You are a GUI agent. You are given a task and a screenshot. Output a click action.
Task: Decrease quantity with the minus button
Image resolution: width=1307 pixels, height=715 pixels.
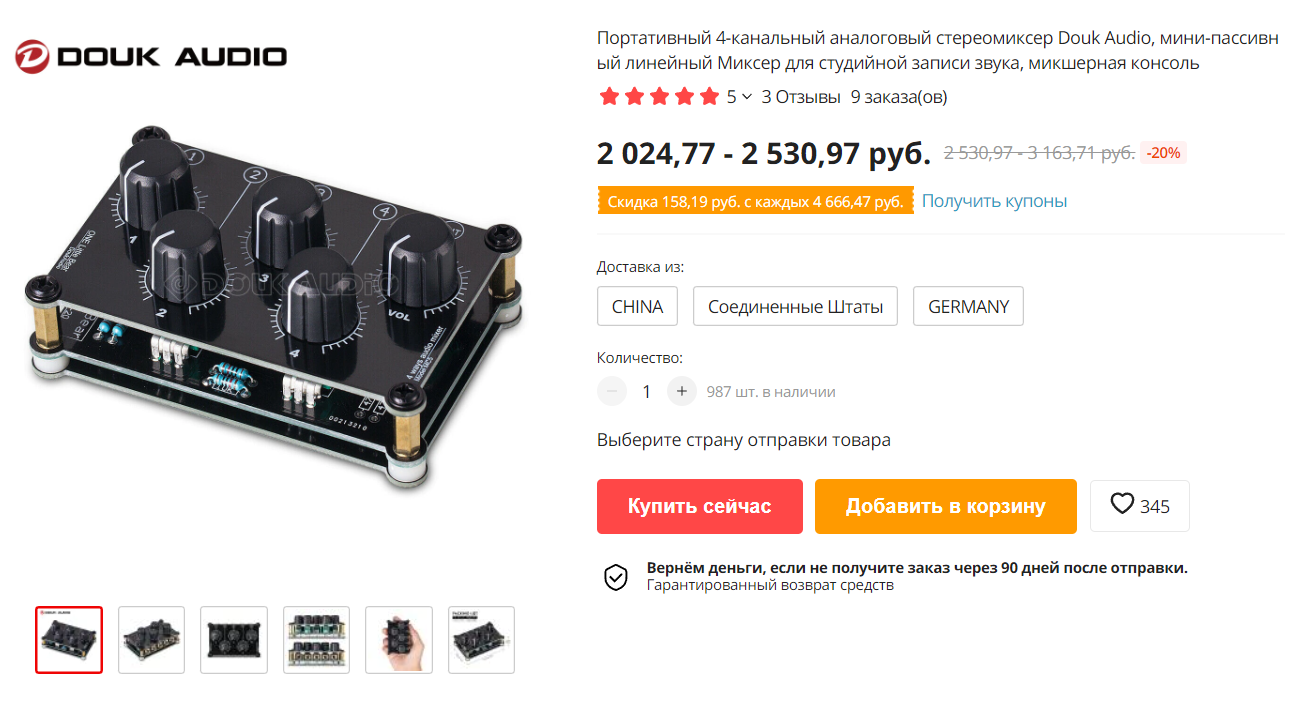(x=612, y=391)
